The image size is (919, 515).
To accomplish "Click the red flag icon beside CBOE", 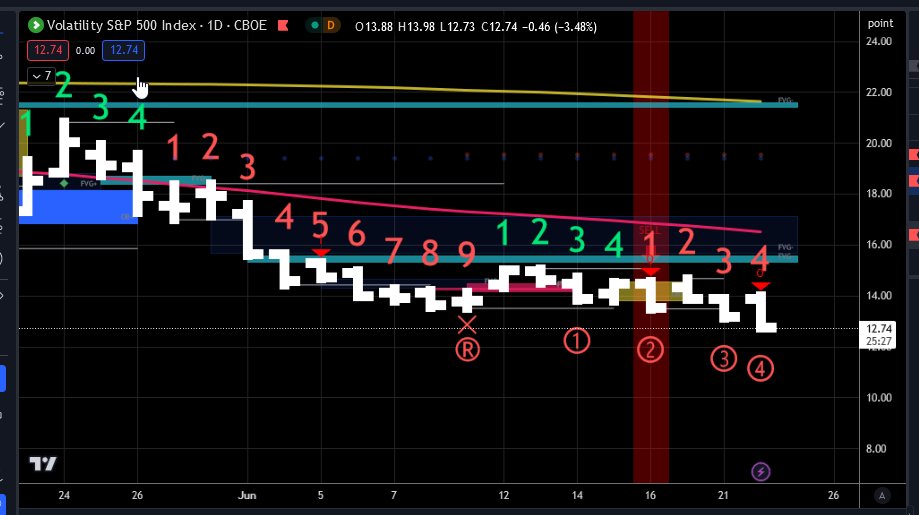I will click(283, 25).
